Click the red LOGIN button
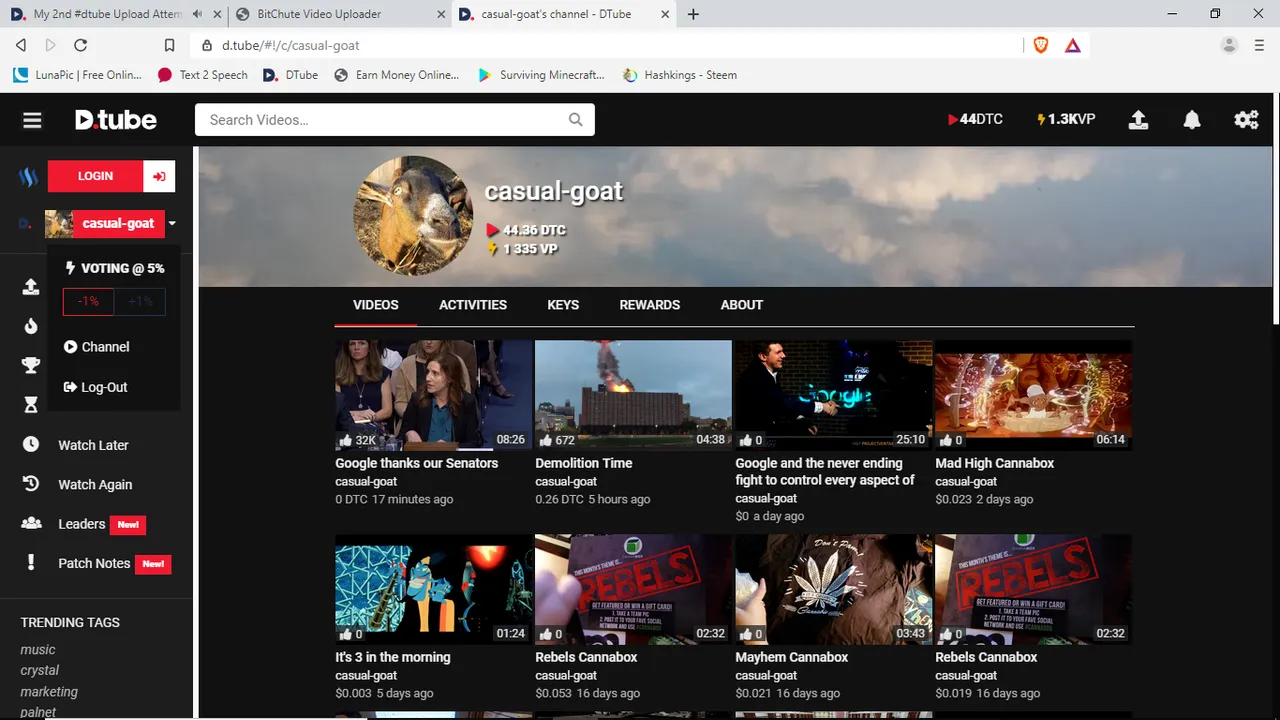The height and width of the screenshot is (720, 1280). coord(95,176)
